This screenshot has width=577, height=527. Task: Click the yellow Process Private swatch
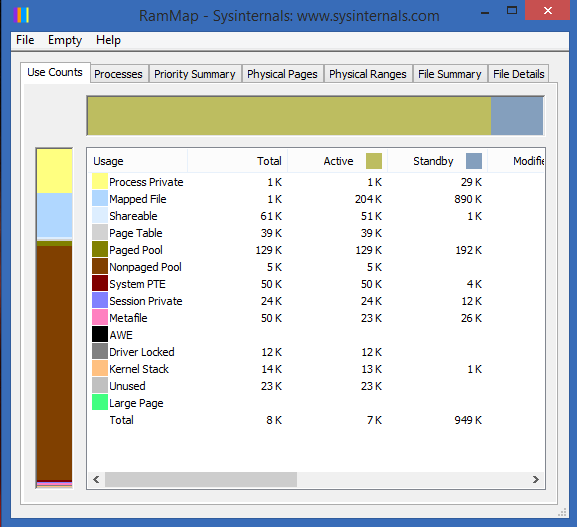[x=100, y=181]
